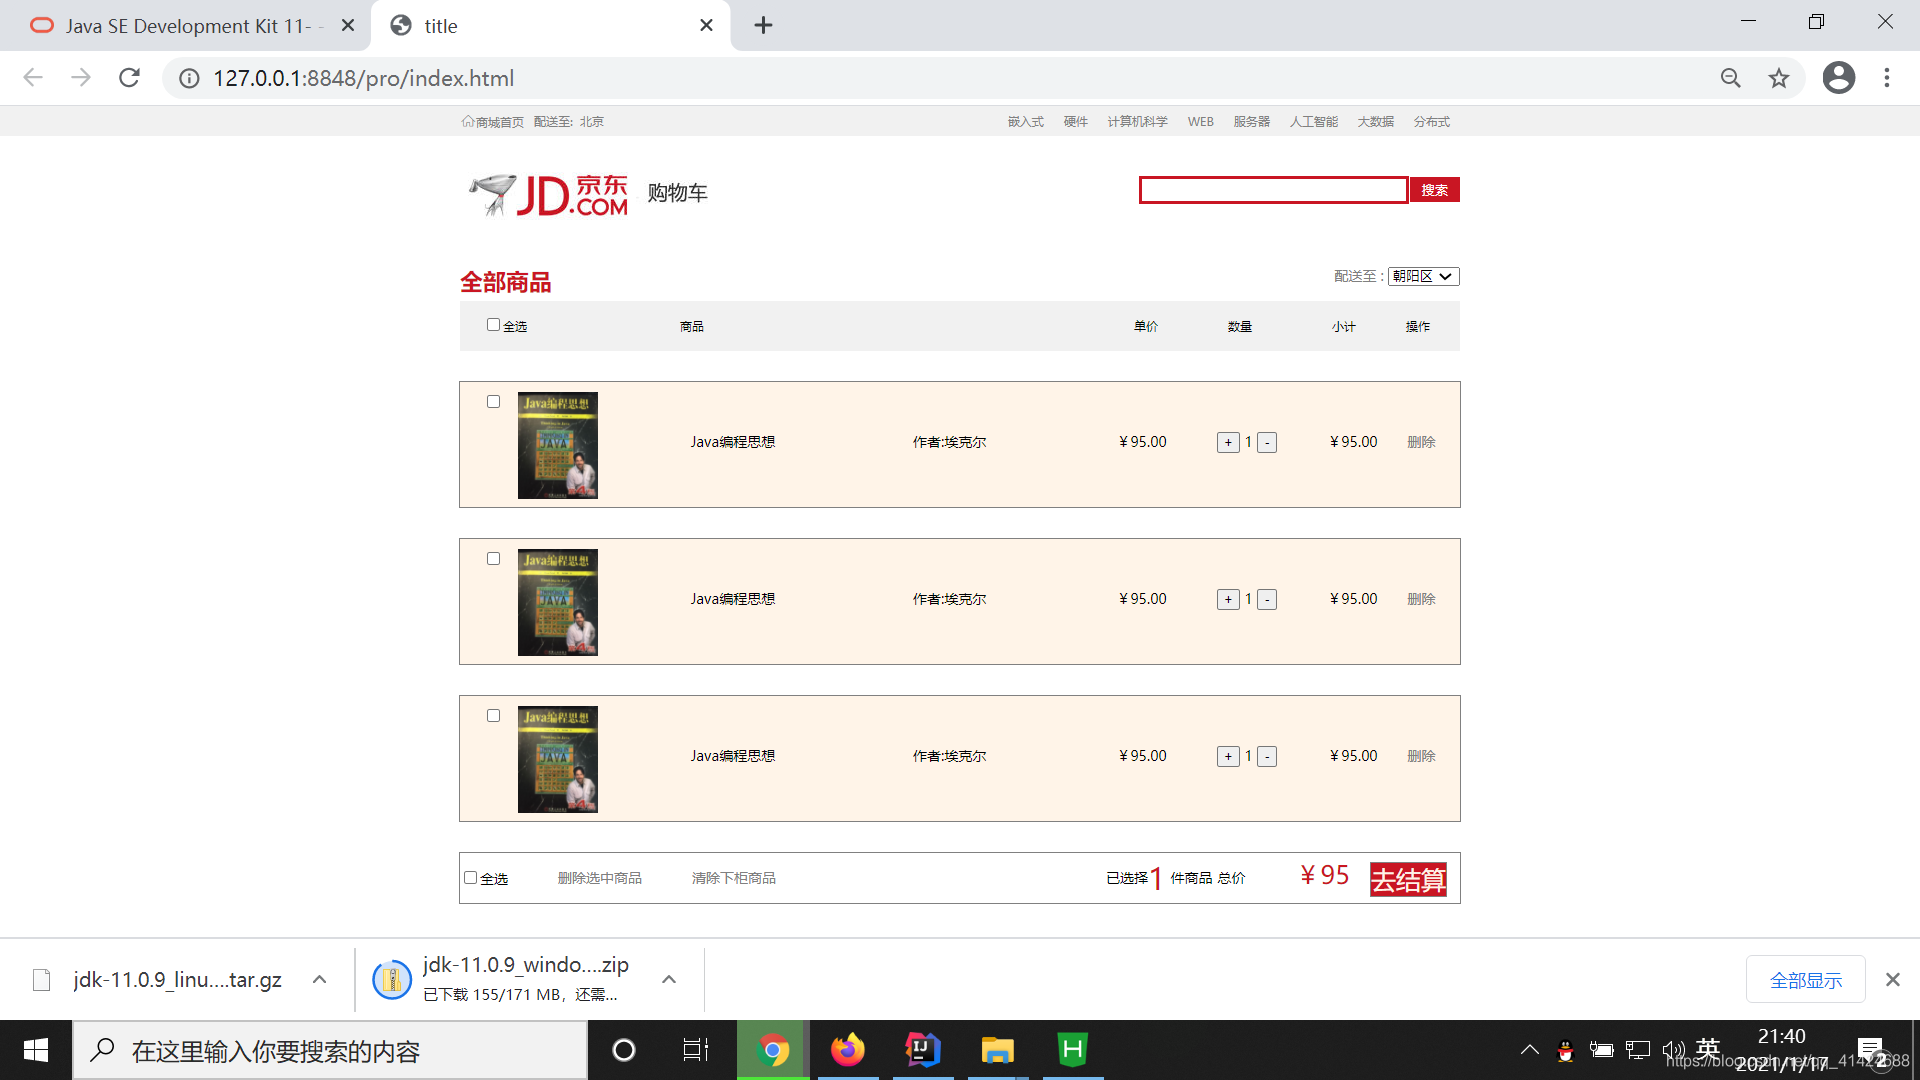Open the 人工智能 navigation link
1920x1080 pixels.
1313,122
